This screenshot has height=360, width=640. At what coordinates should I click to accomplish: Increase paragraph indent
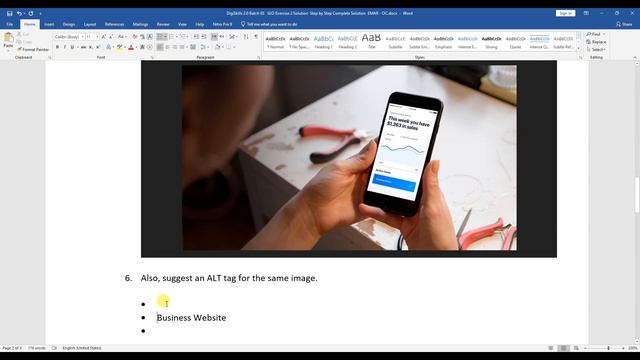click(x=204, y=37)
